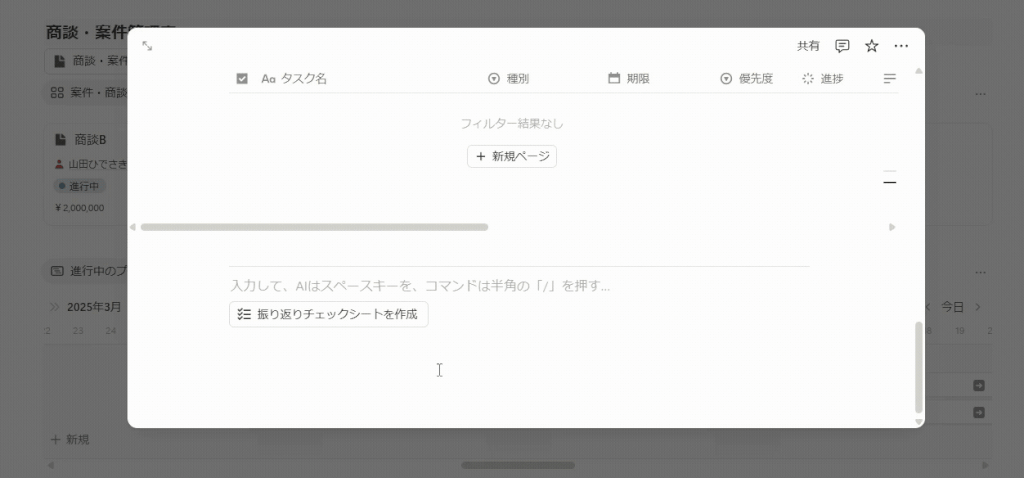Open 期限 date column header

628,78
